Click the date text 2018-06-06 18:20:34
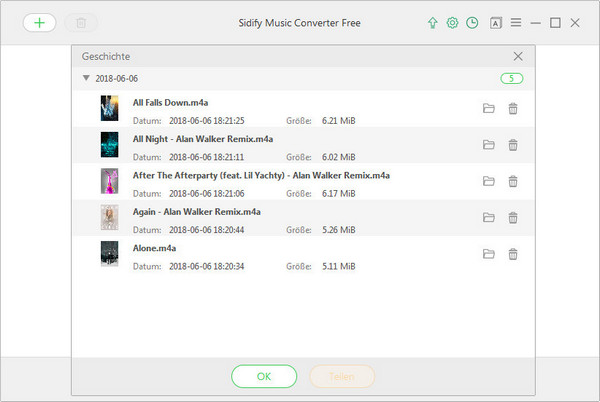 point(207,266)
